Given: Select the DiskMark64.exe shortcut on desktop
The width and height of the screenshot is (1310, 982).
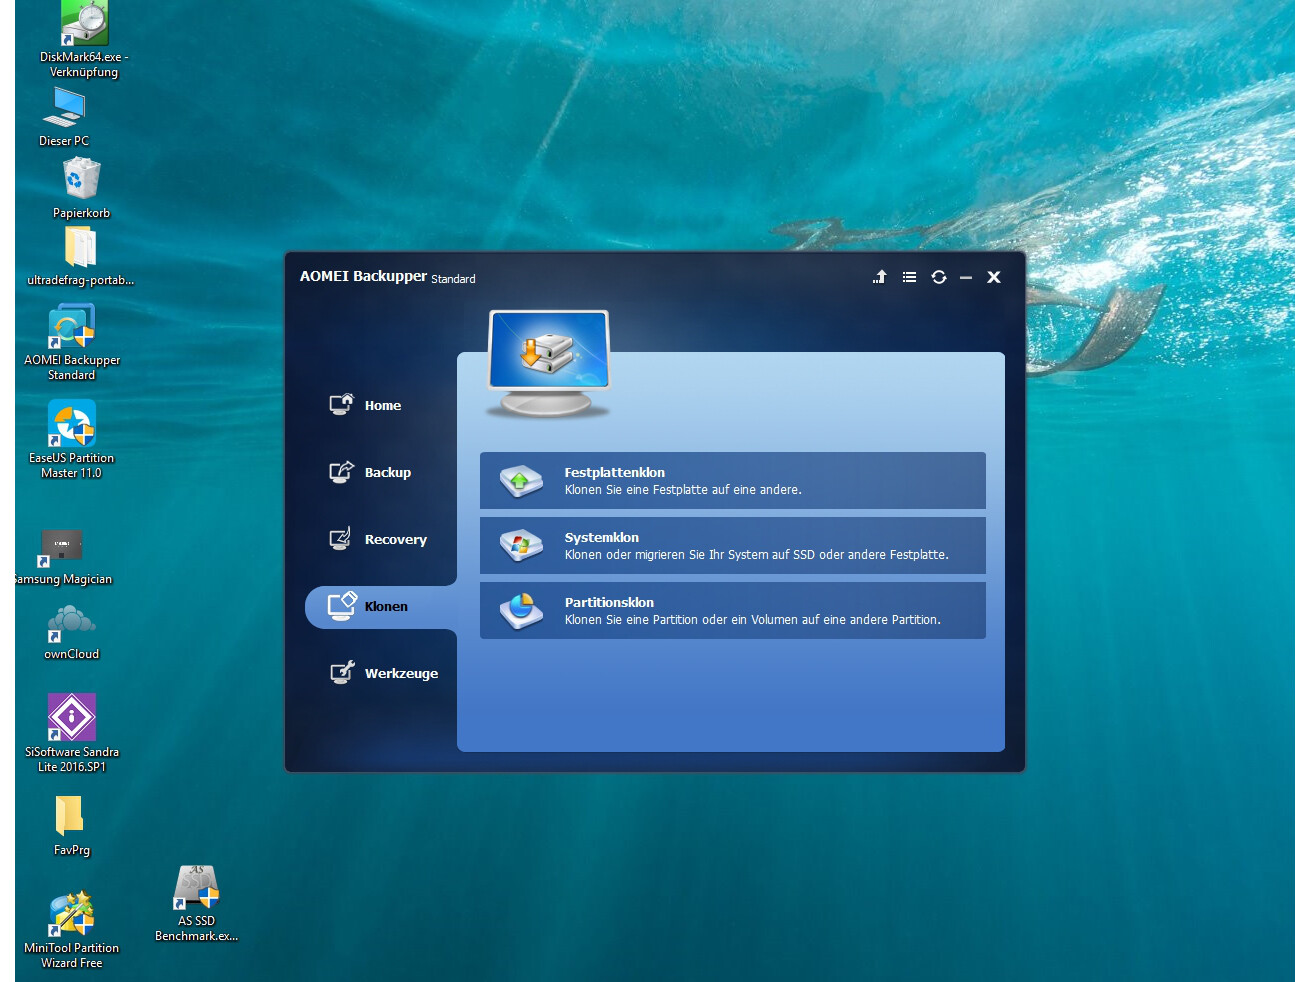Looking at the screenshot, I should point(84,40).
